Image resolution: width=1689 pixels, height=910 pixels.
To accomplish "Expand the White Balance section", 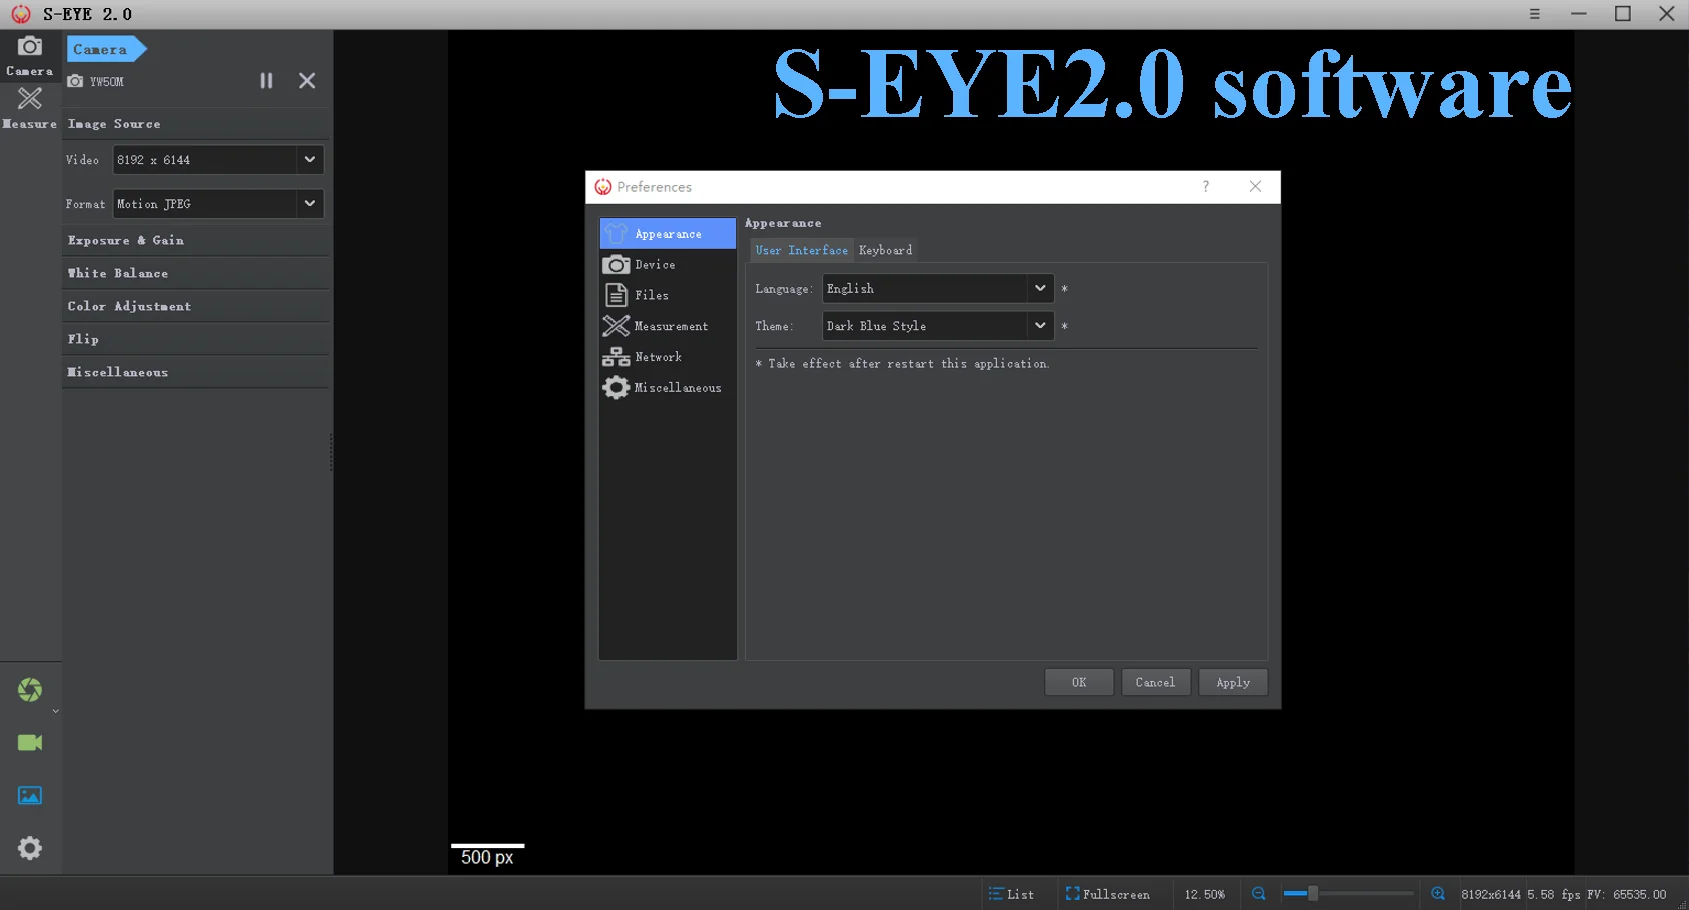I will [x=196, y=273].
